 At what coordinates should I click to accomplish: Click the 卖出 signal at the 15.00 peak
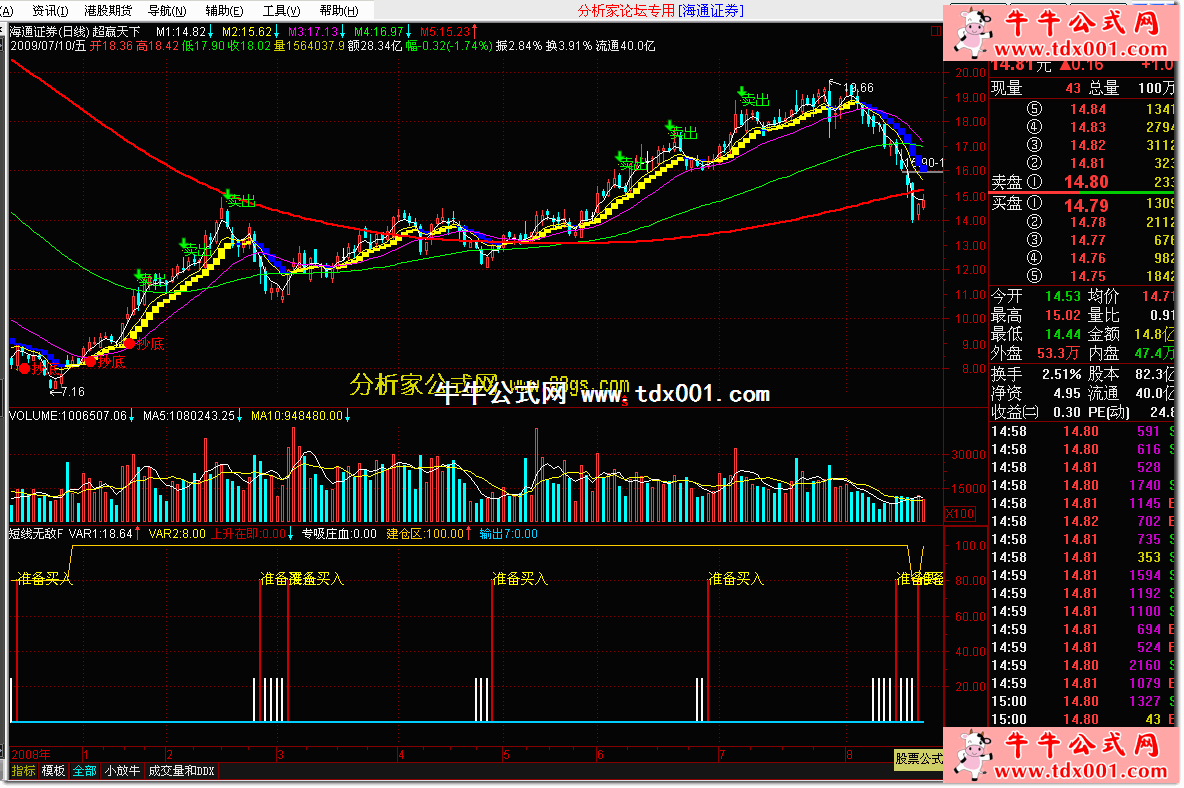point(240,200)
